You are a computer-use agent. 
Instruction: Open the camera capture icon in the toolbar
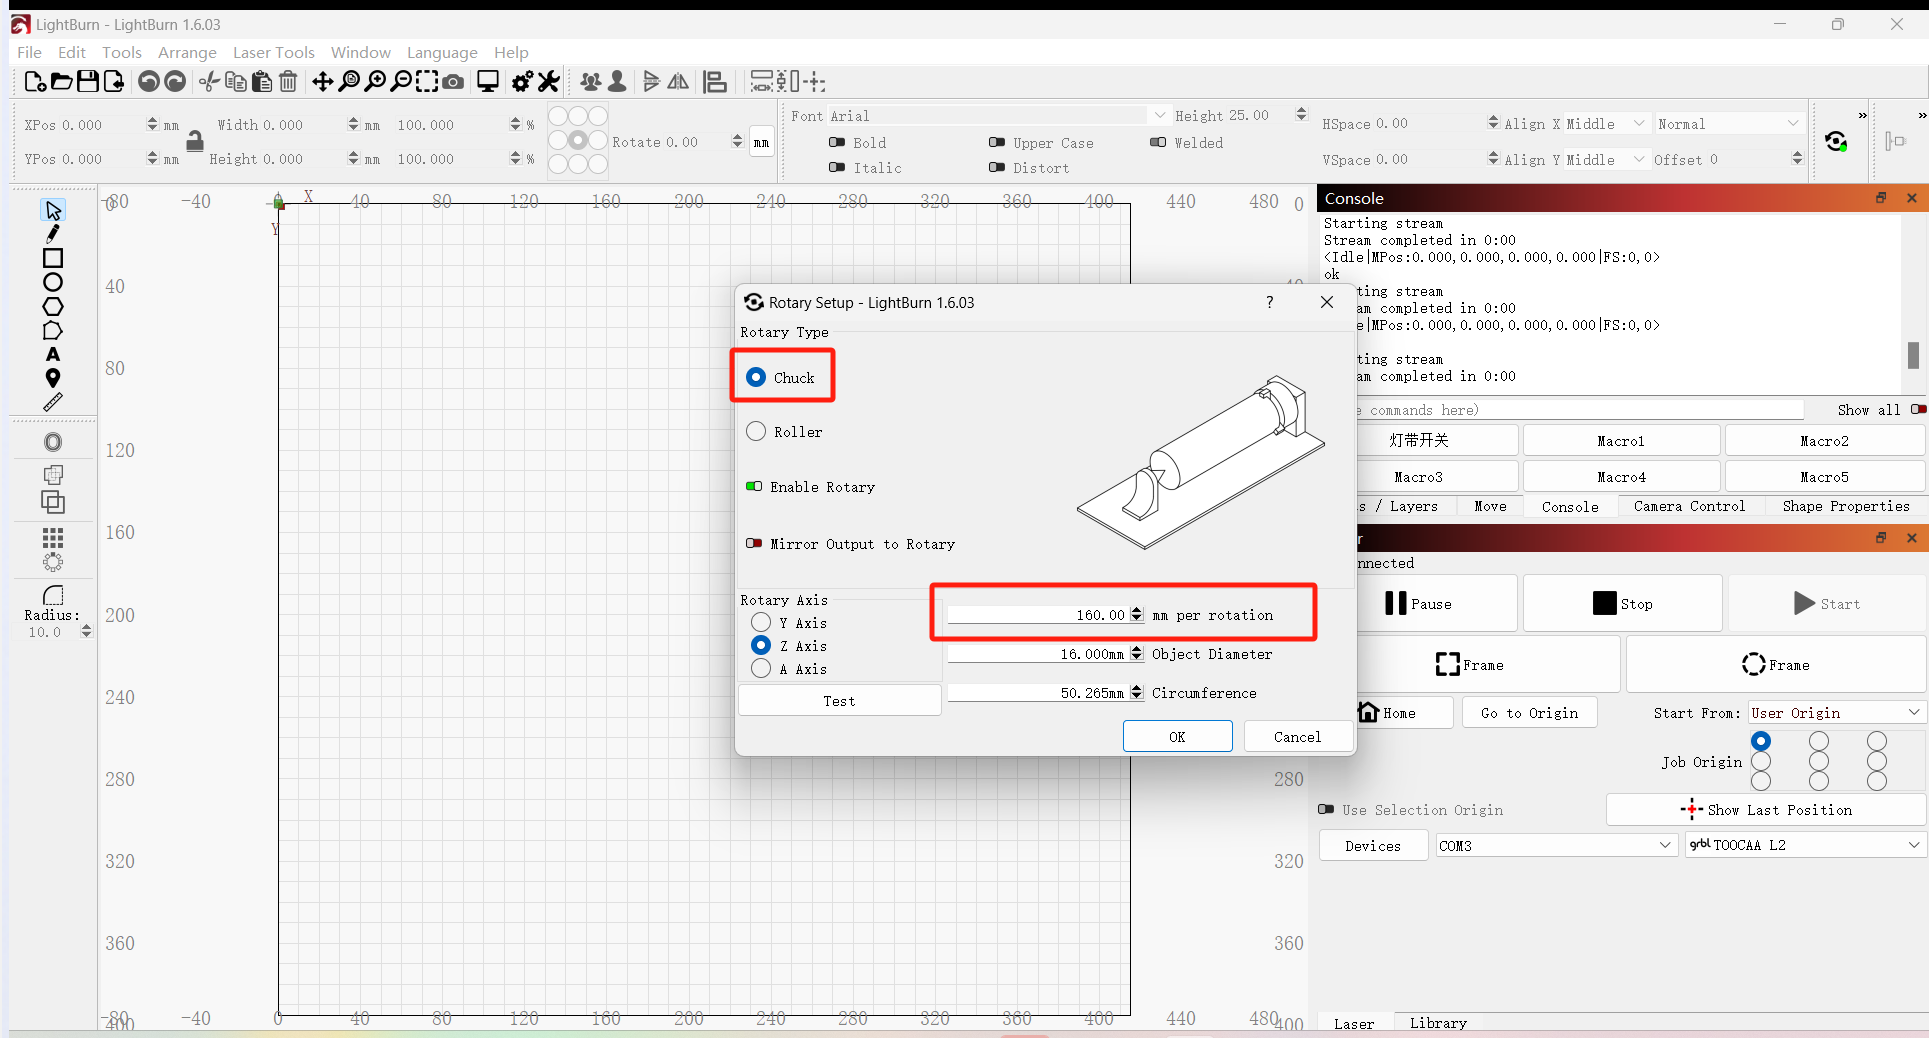(453, 82)
